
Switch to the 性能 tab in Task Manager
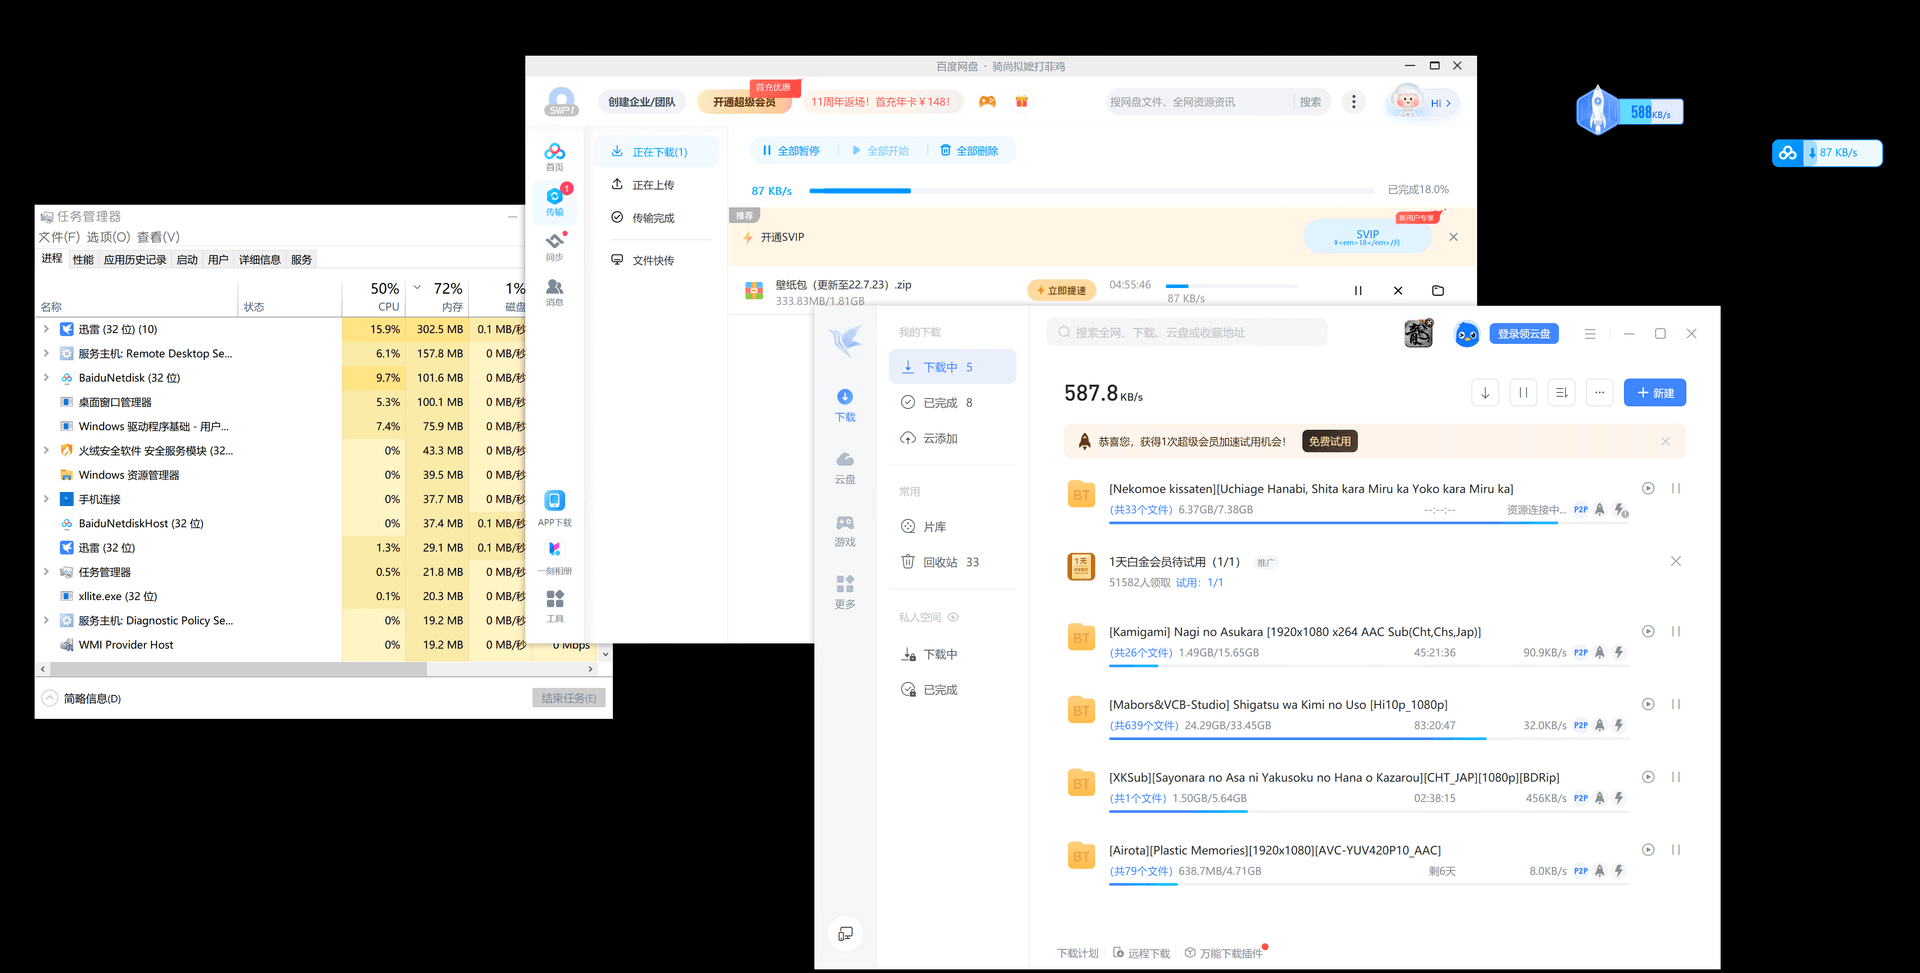[83, 260]
